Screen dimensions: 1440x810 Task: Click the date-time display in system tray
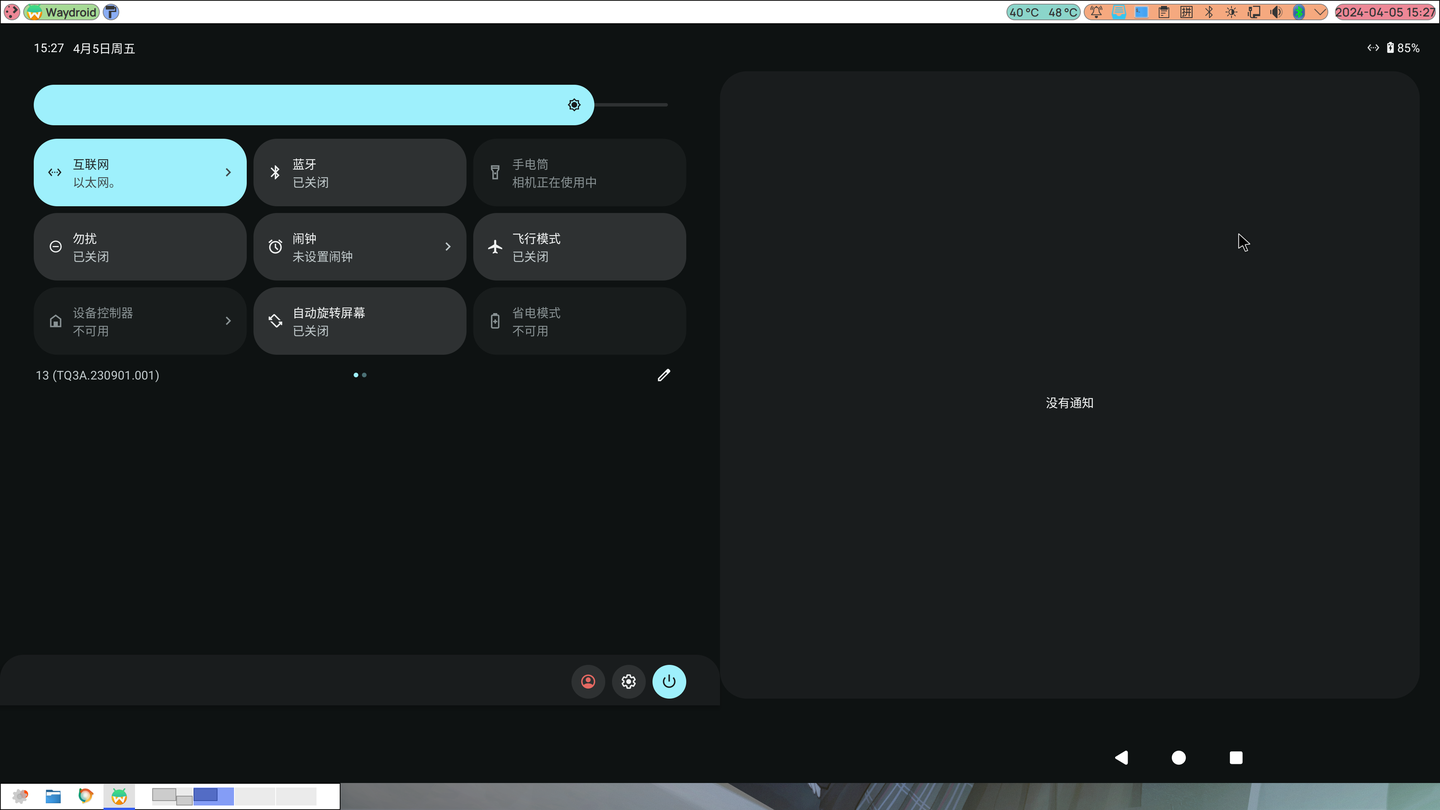(x=1385, y=11)
